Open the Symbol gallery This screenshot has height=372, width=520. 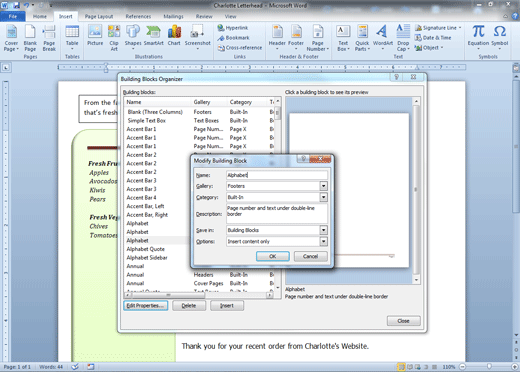(x=500, y=38)
